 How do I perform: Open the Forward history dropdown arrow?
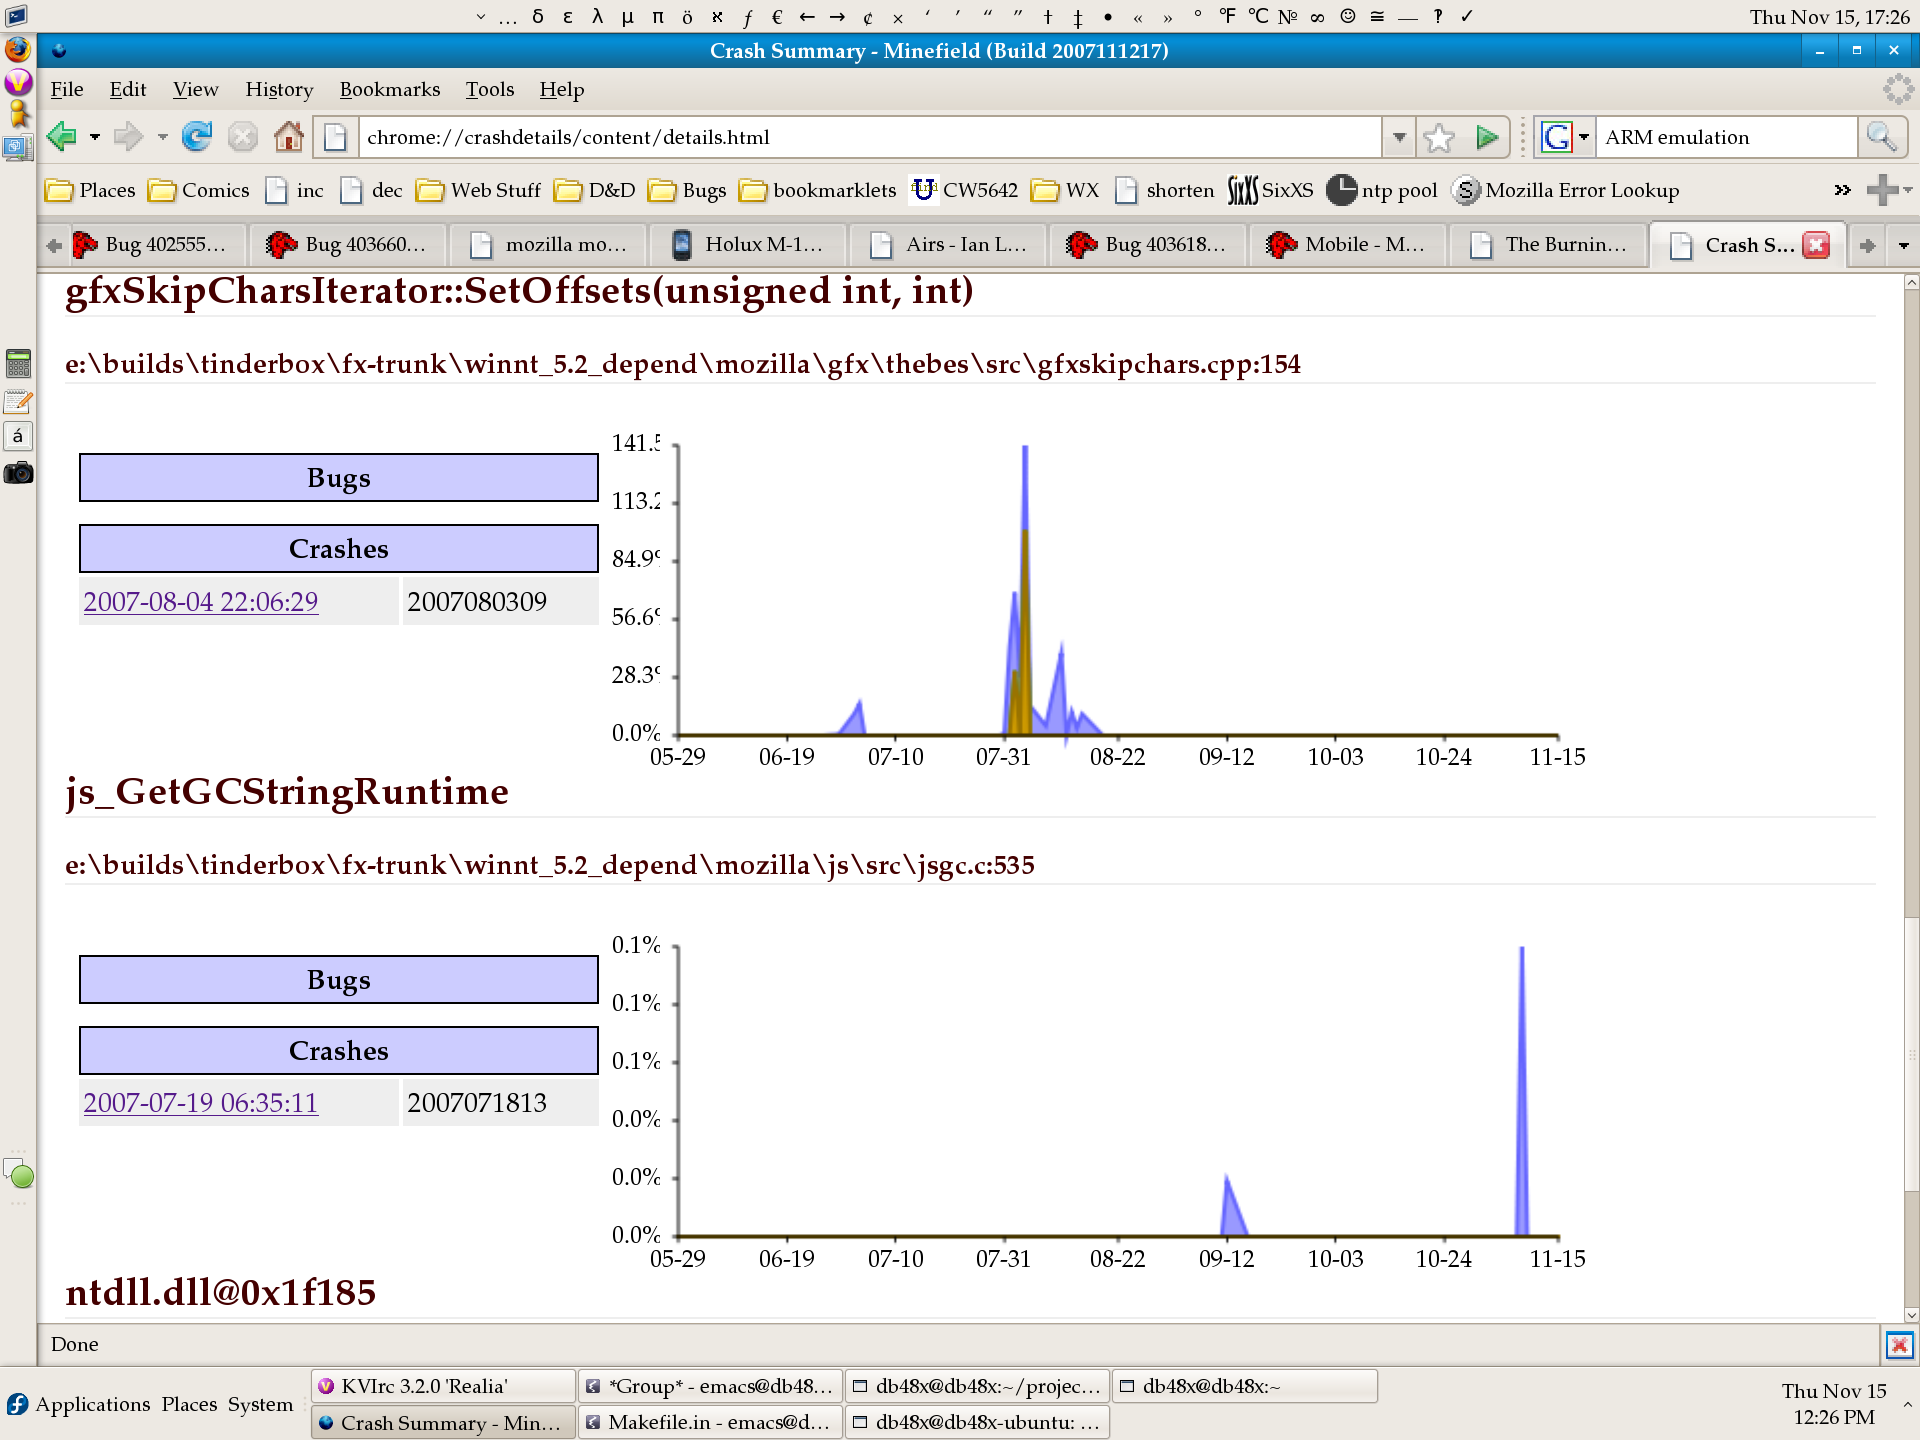(162, 137)
